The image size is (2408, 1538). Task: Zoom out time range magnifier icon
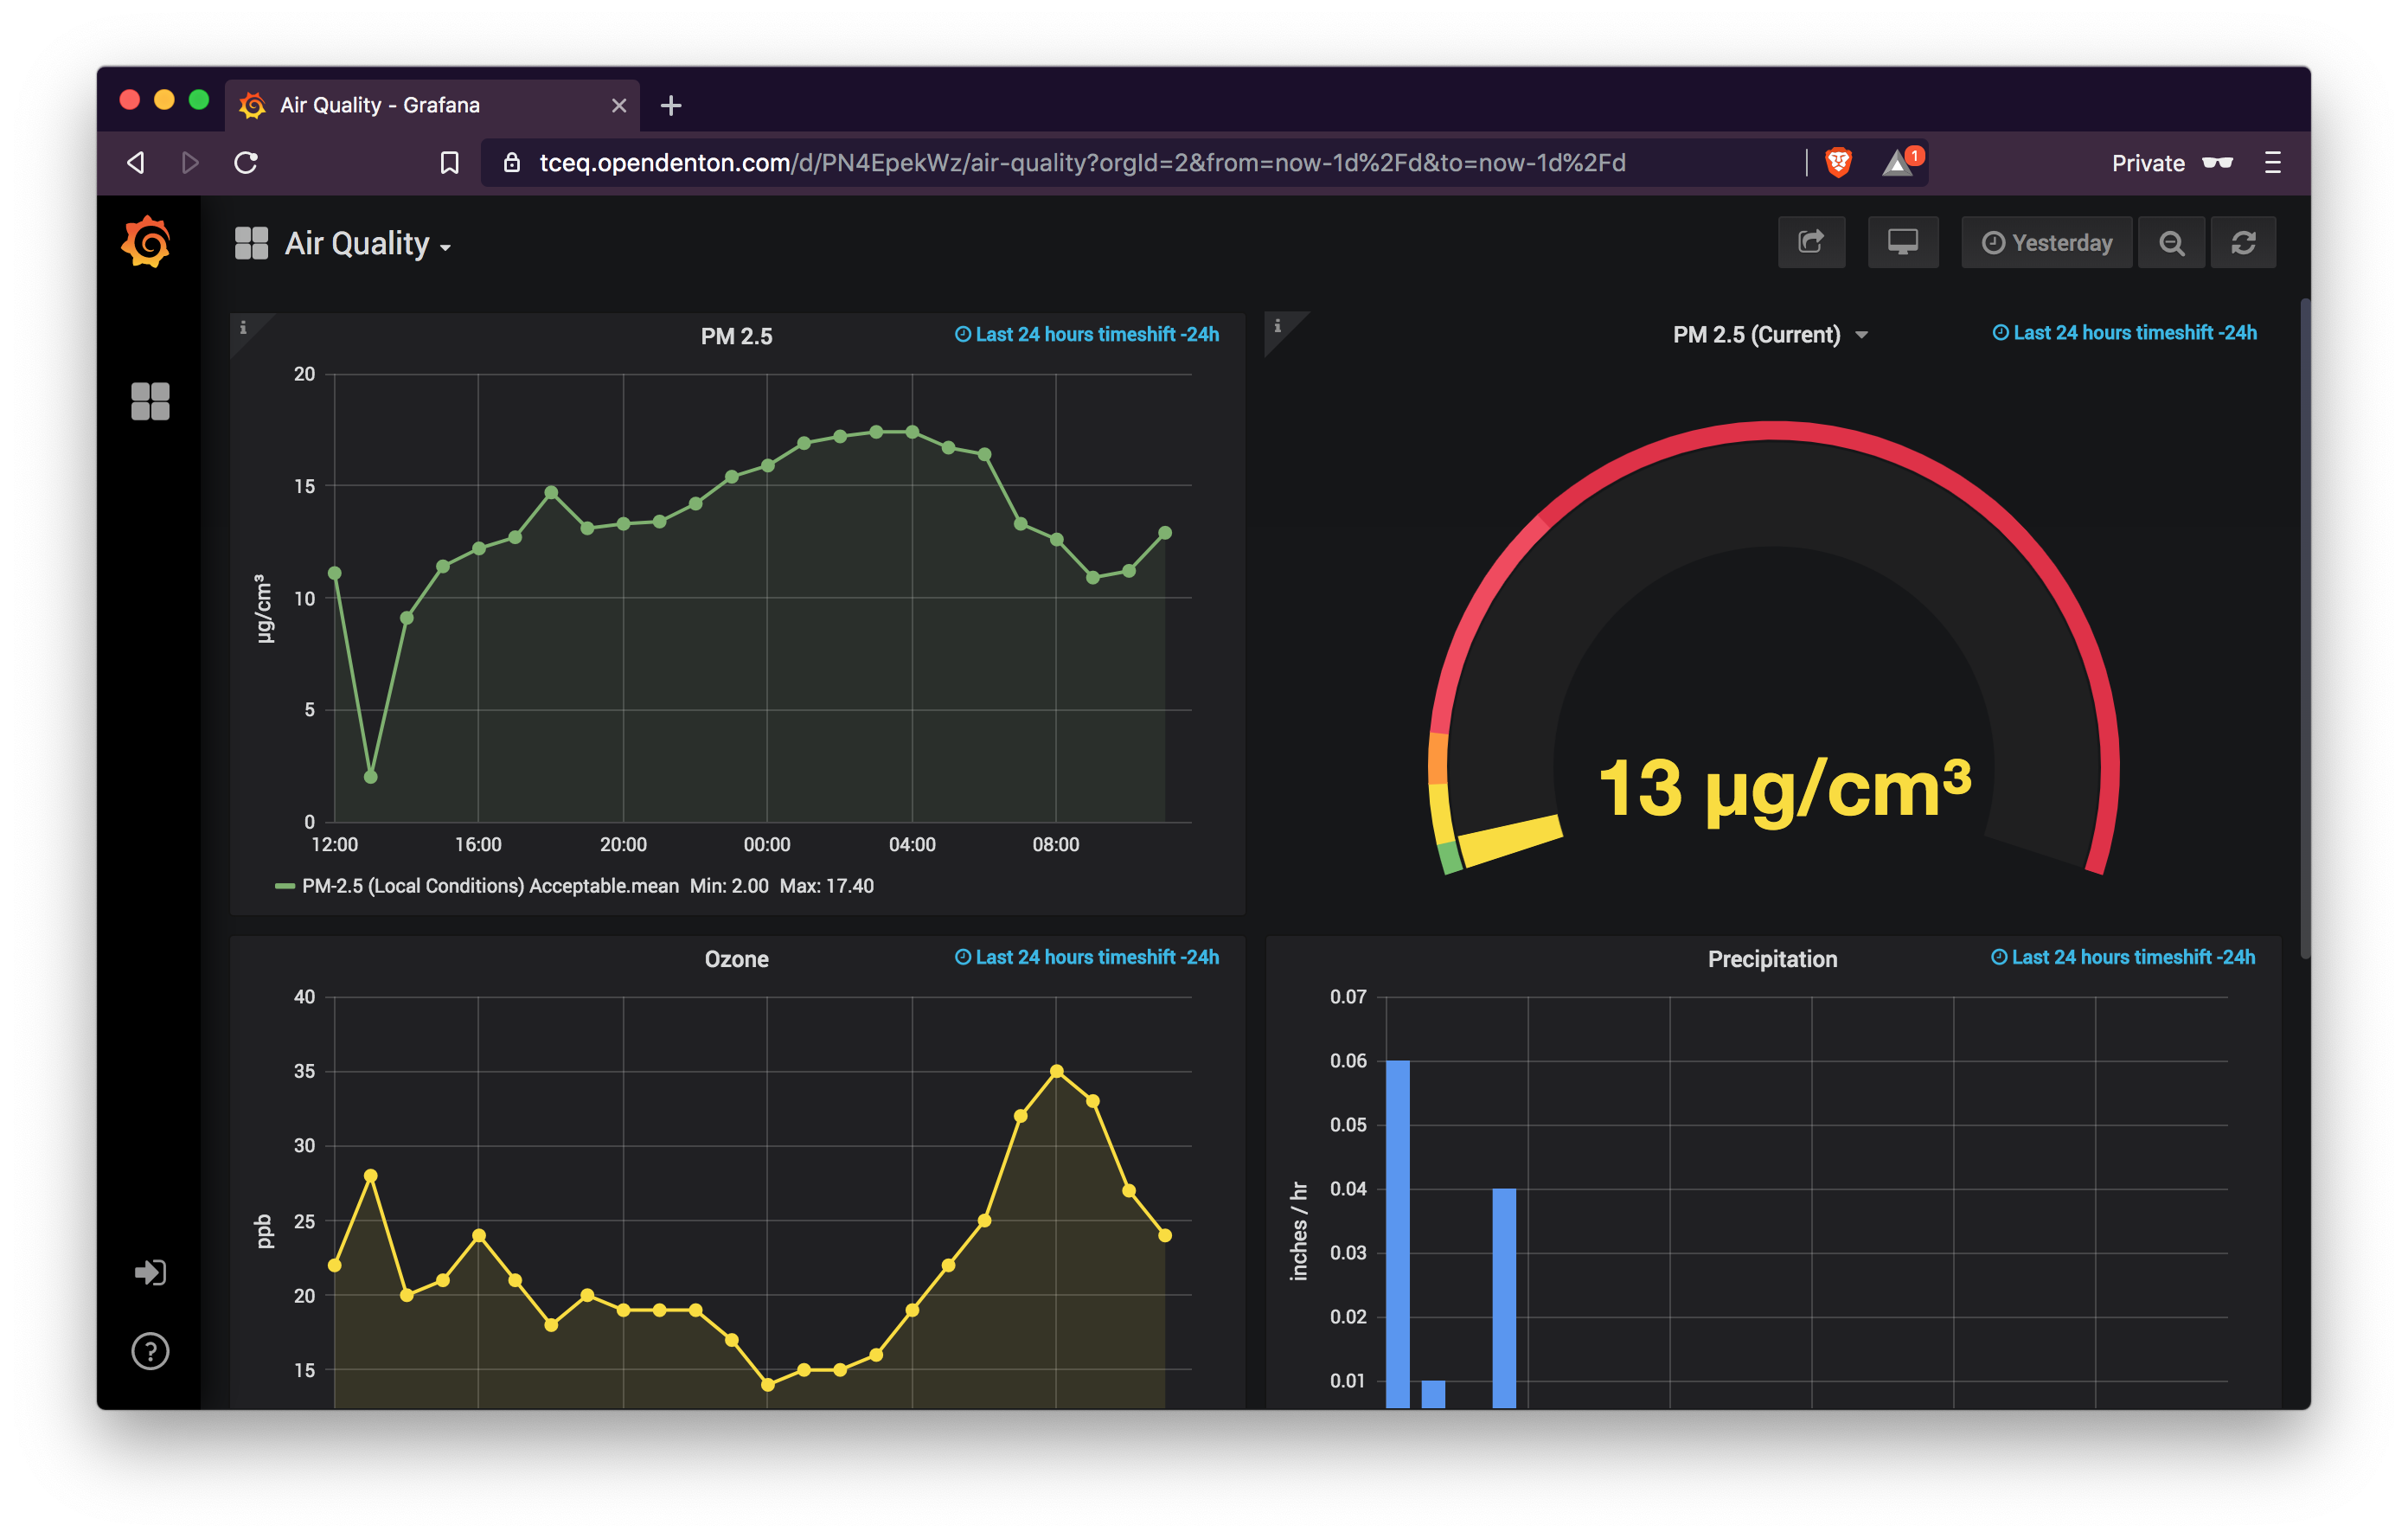tap(2171, 243)
